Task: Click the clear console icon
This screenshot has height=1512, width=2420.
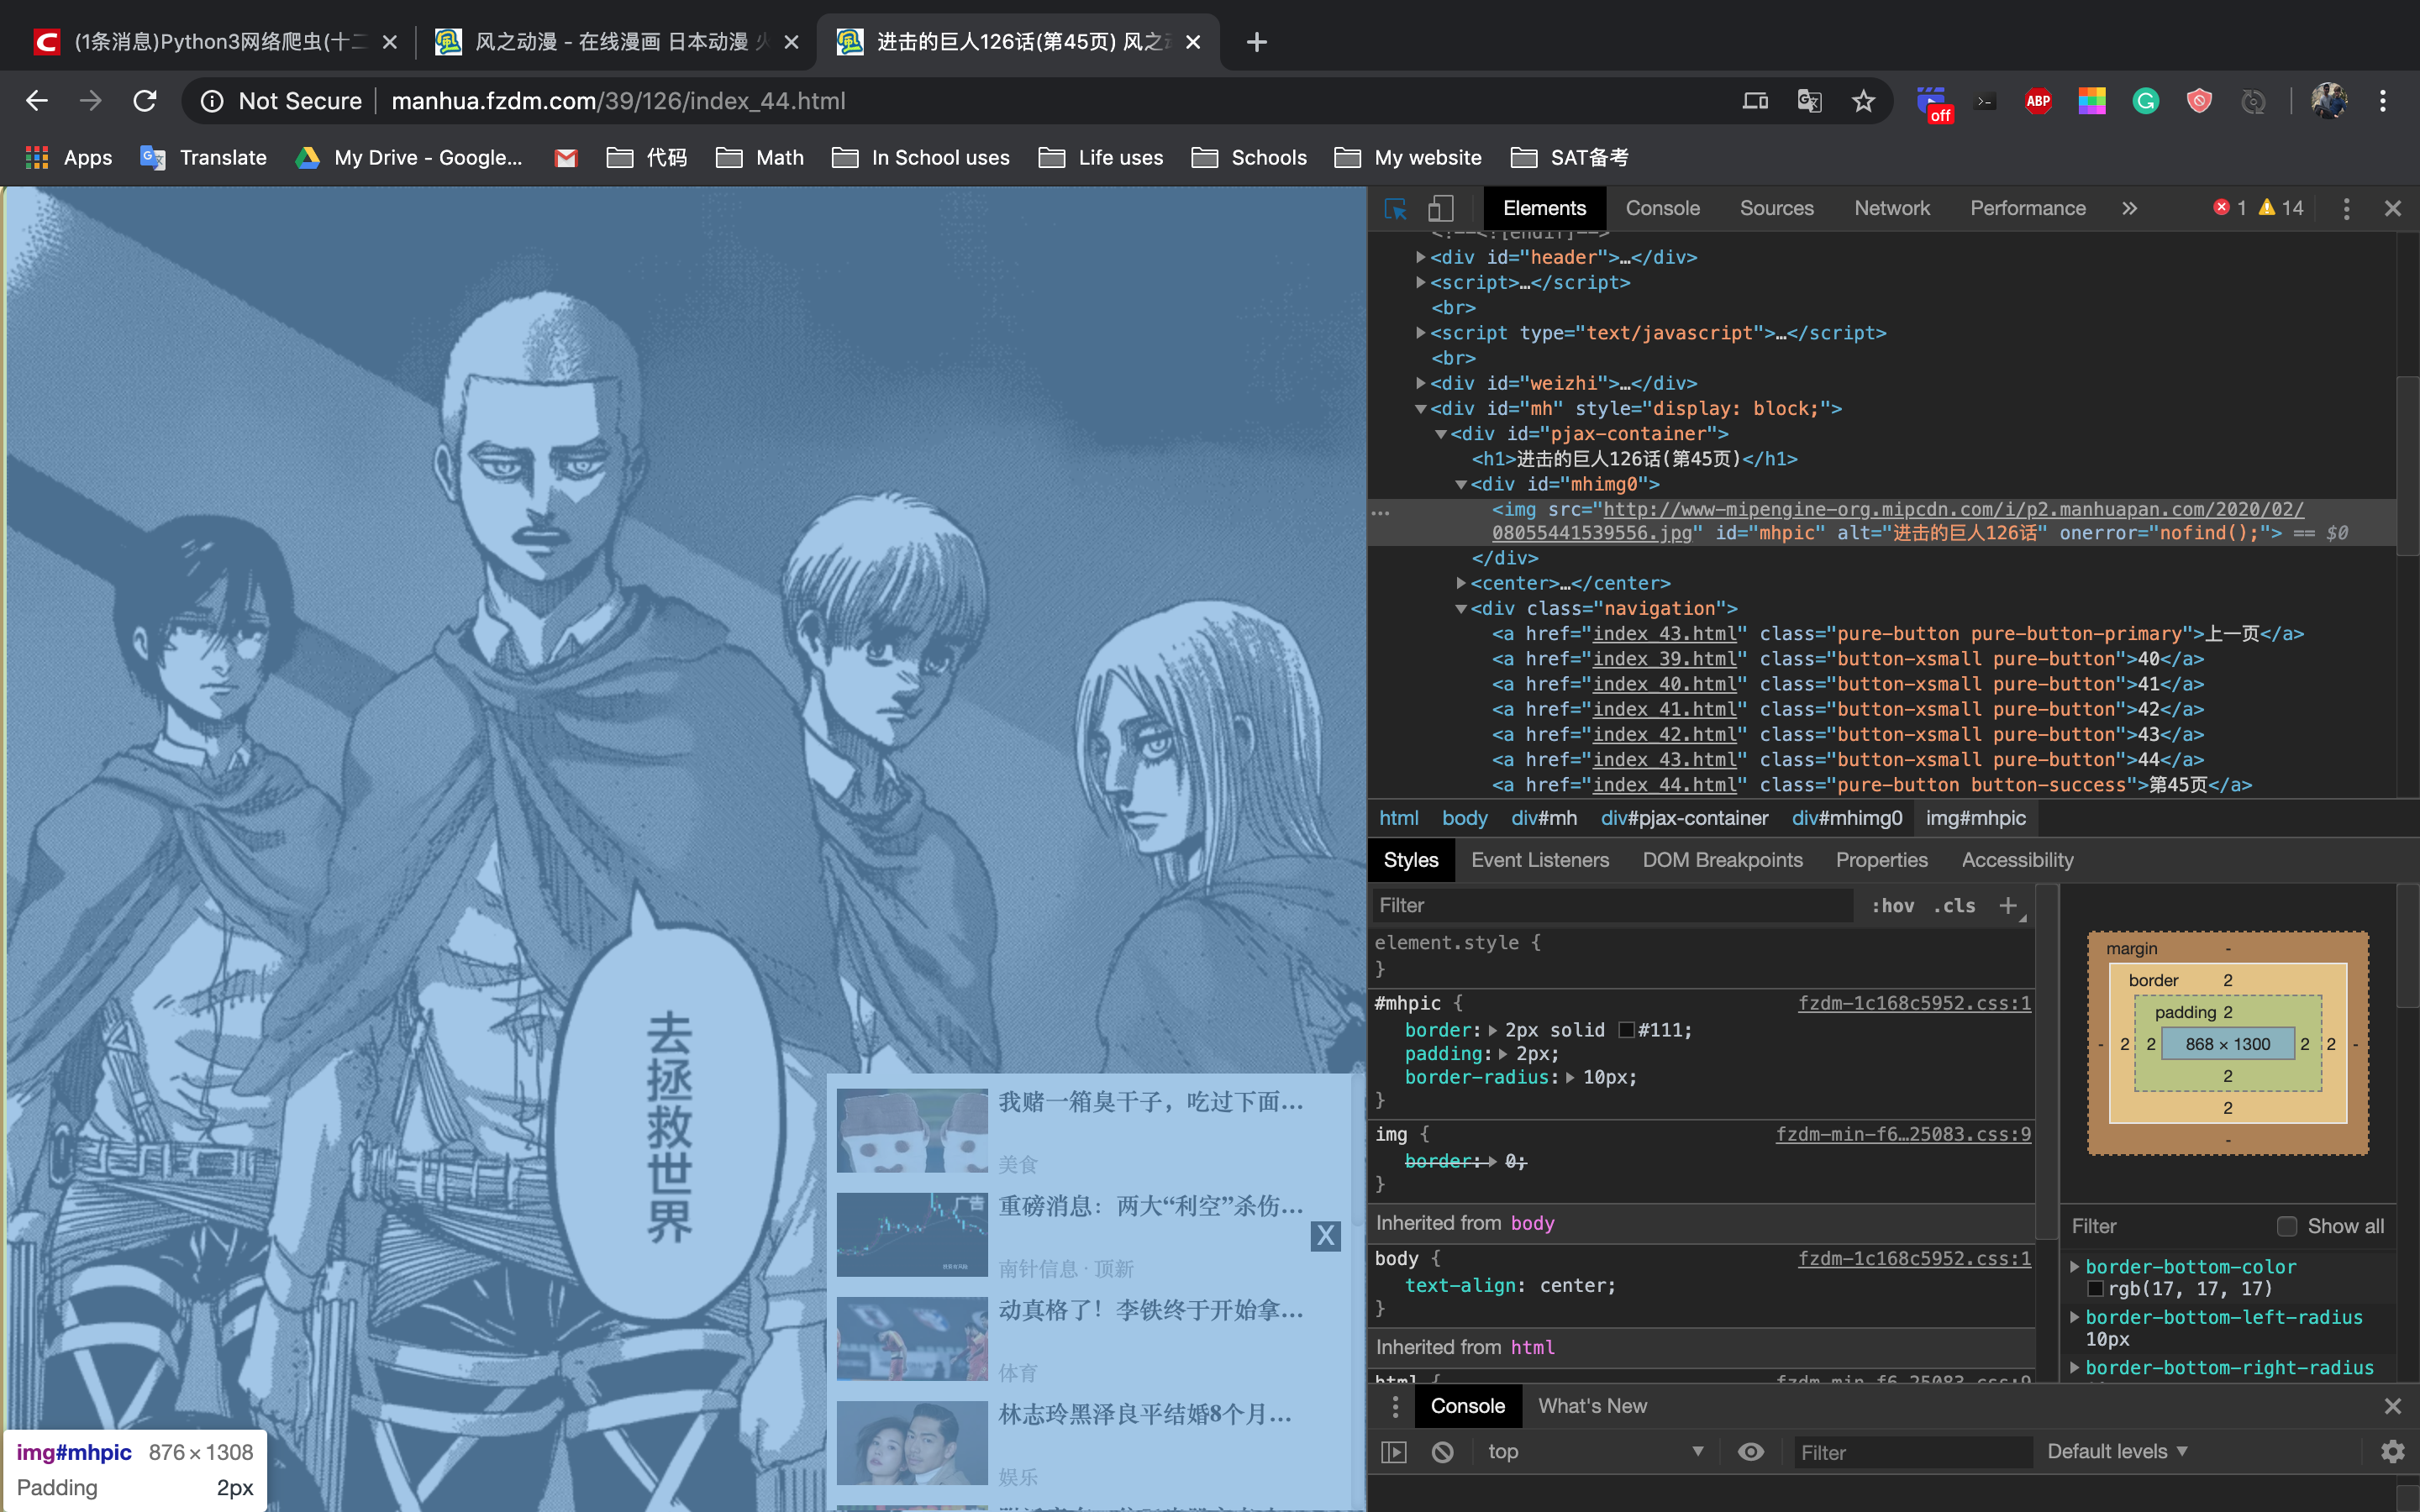Action: coord(1442,1452)
